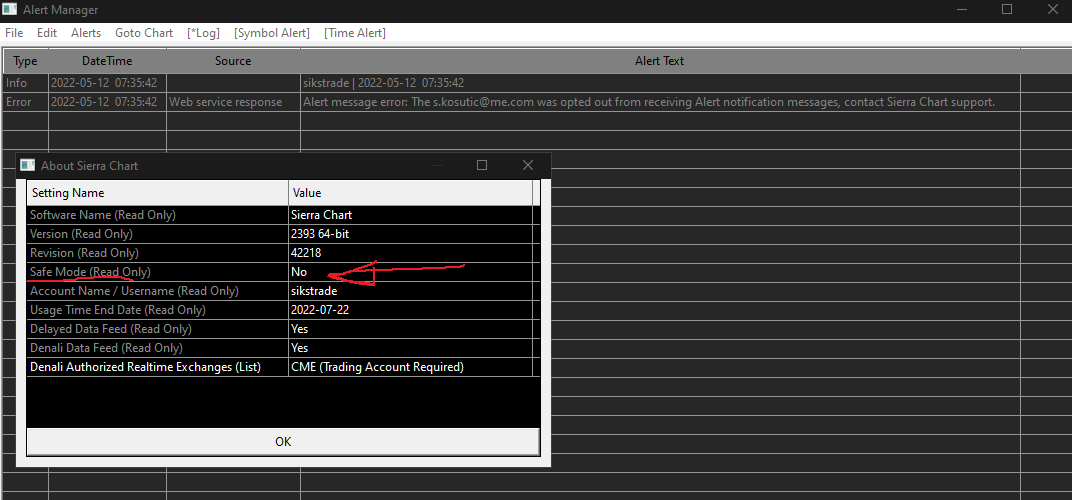Select the Error type cell
The image size is (1072, 500).
click(x=26, y=102)
